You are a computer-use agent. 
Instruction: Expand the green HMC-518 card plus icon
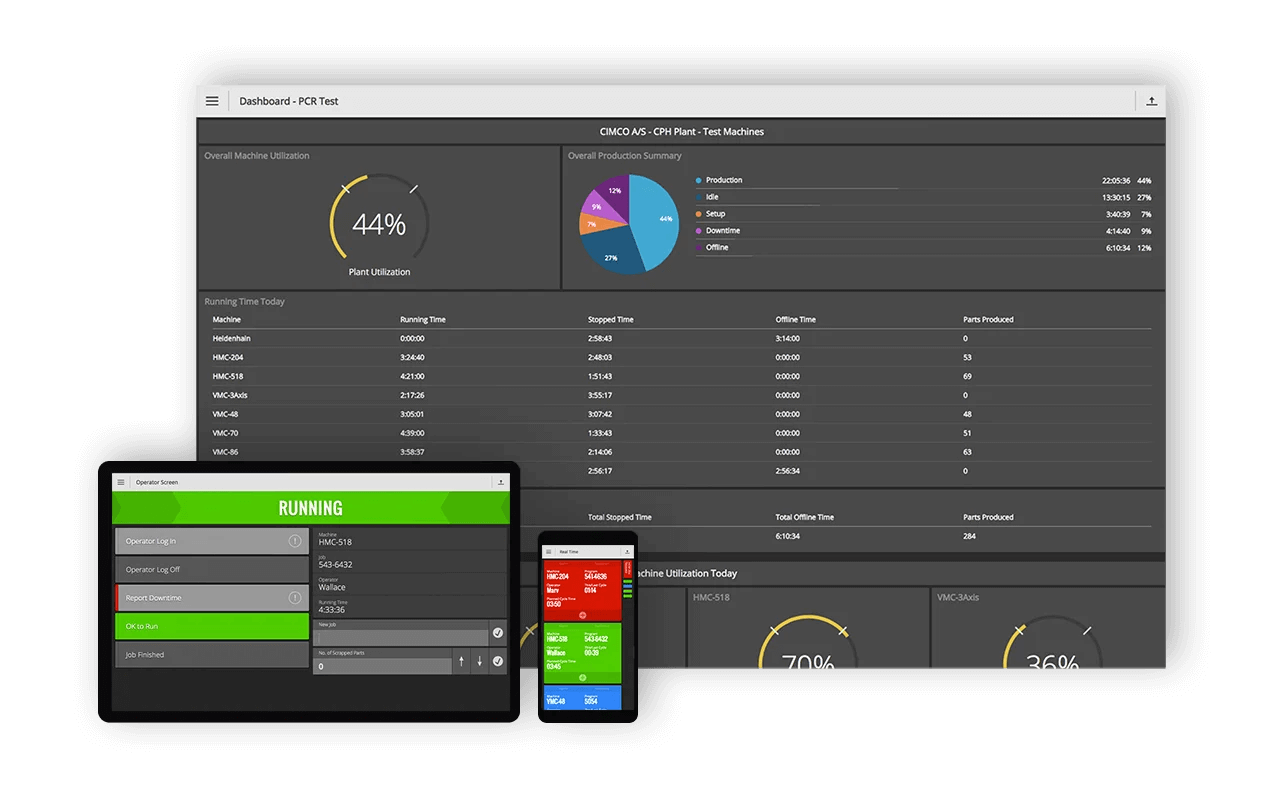pos(582,677)
